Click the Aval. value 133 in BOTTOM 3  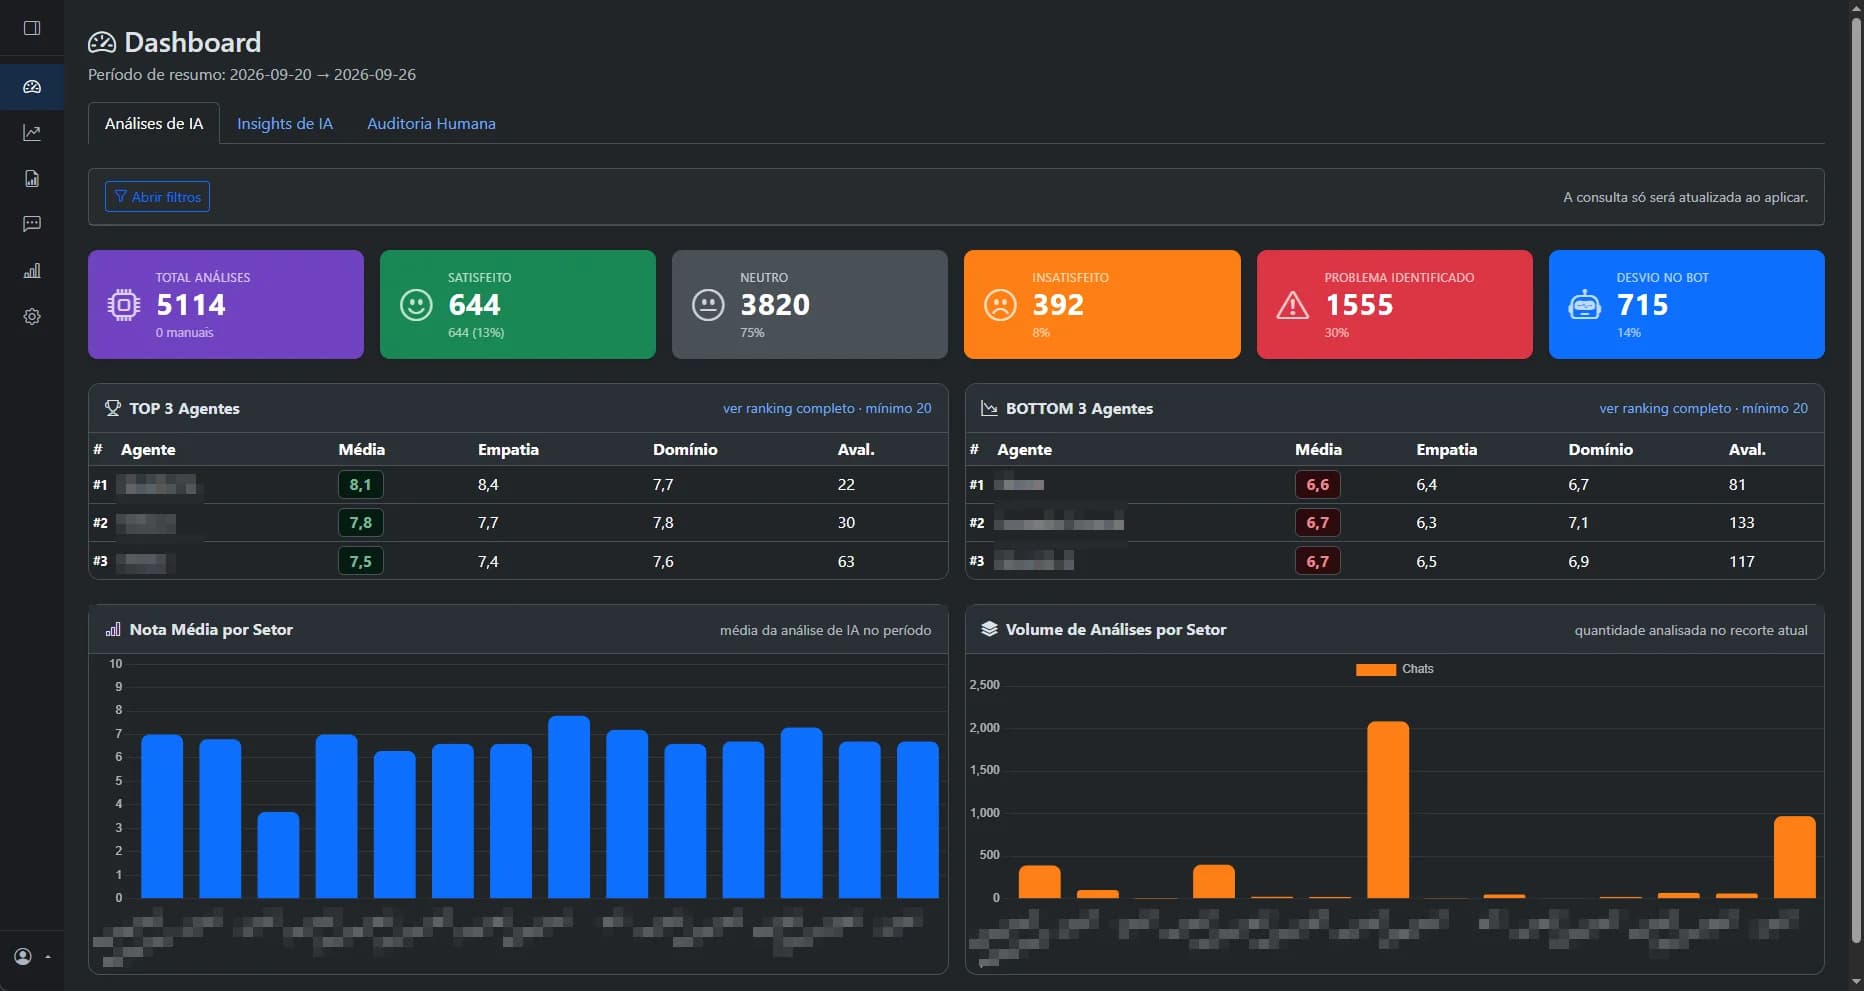coord(1741,522)
